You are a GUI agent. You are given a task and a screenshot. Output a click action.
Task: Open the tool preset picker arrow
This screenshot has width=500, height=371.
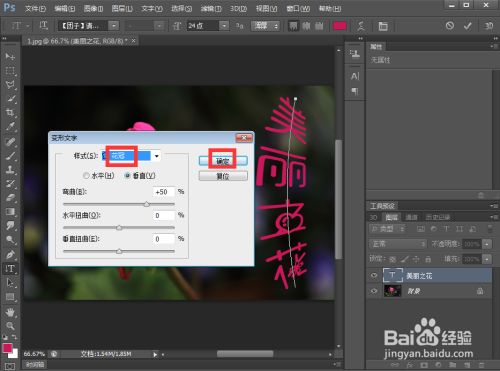pos(28,26)
